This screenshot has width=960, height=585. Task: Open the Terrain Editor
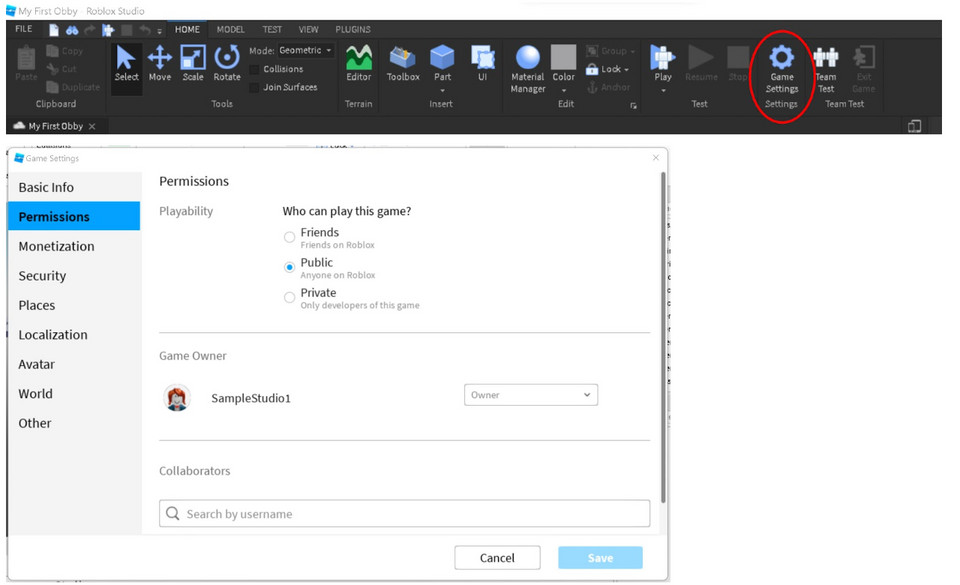(x=359, y=64)
